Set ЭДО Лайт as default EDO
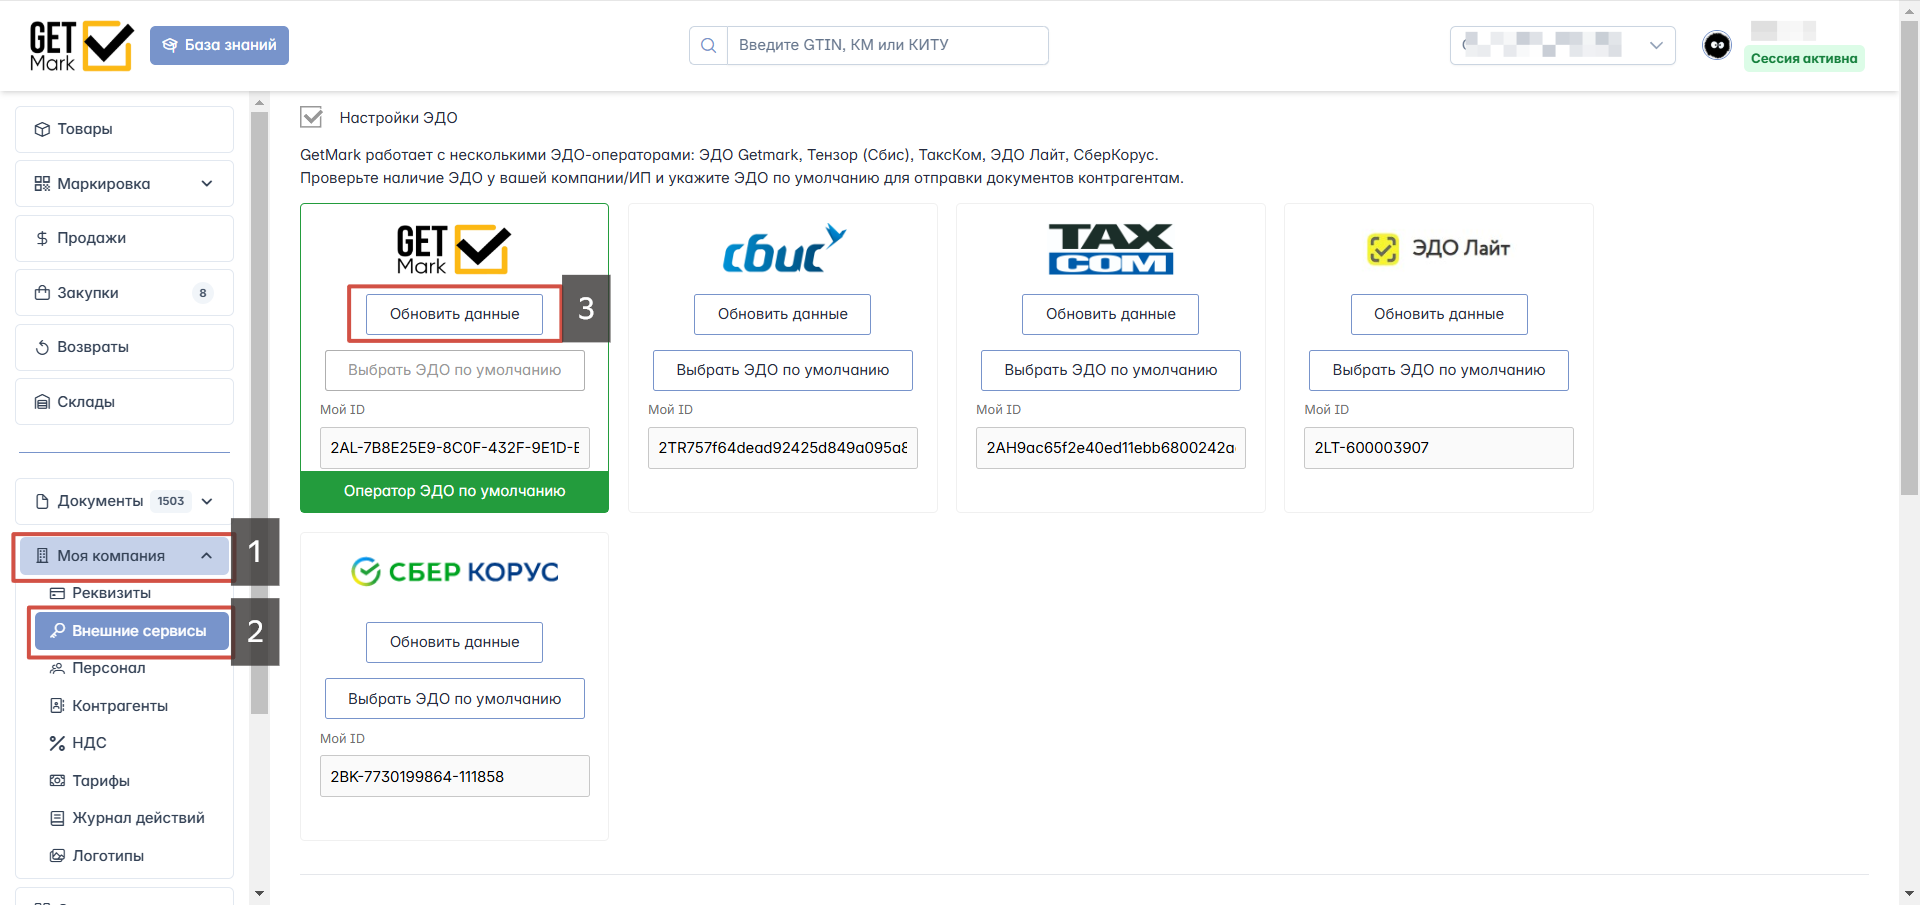 click(1439, 370)
